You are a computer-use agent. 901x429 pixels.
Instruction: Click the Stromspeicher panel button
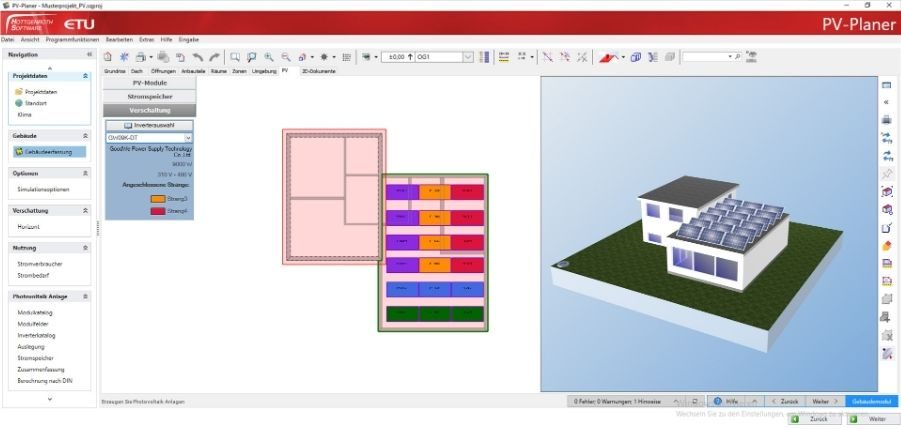click(x=149, y=96)
